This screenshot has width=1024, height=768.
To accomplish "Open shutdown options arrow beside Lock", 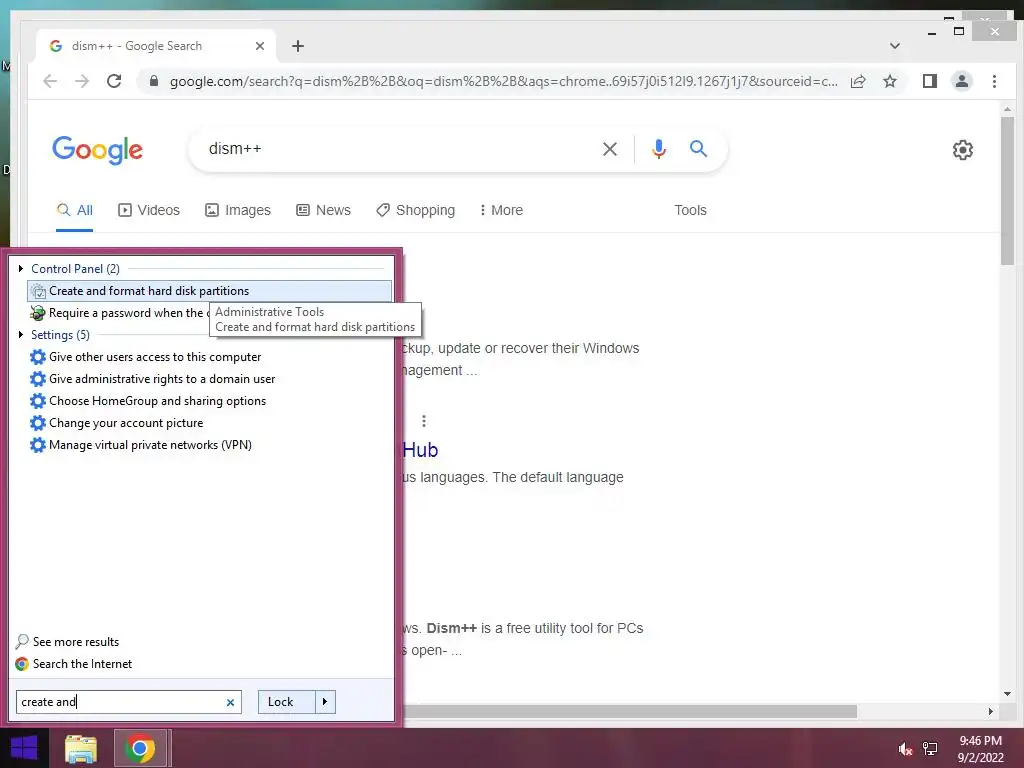I will pyautogui.click(x=325, y=702).
